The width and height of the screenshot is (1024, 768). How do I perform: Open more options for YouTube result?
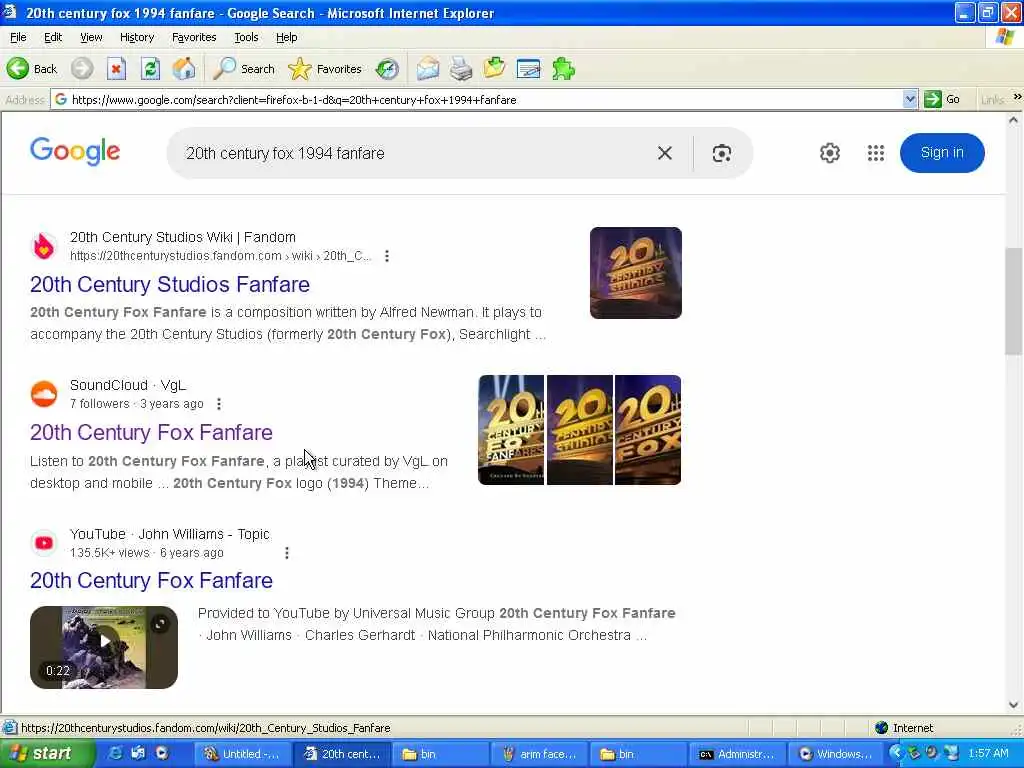pyautogui.click(x=287, y=553)
